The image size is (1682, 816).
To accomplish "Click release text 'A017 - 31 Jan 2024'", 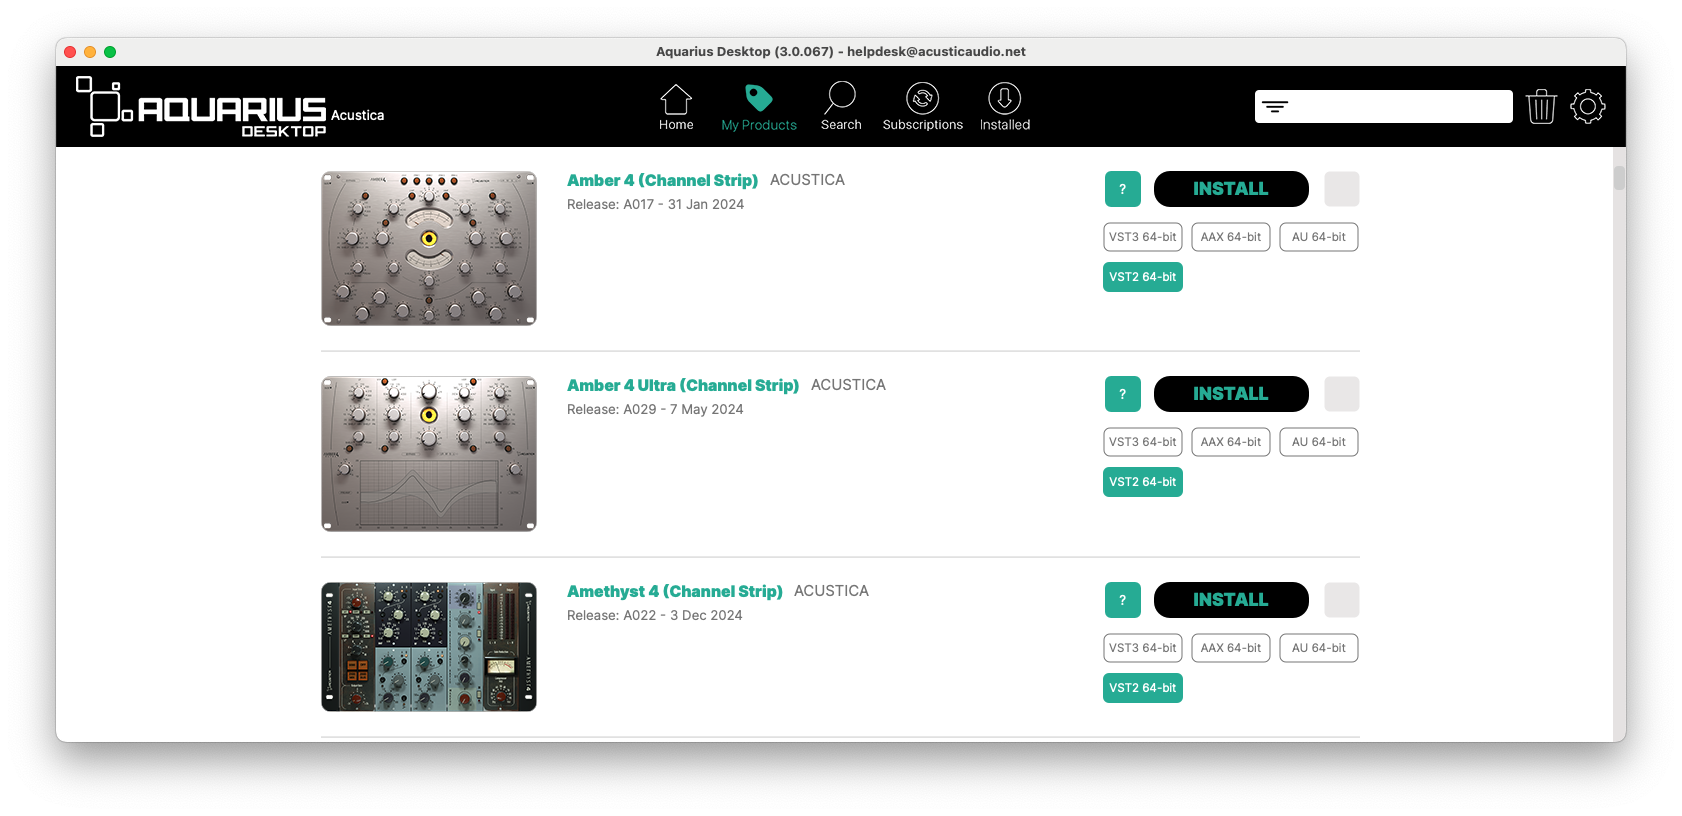I will [x=684, y=204].
